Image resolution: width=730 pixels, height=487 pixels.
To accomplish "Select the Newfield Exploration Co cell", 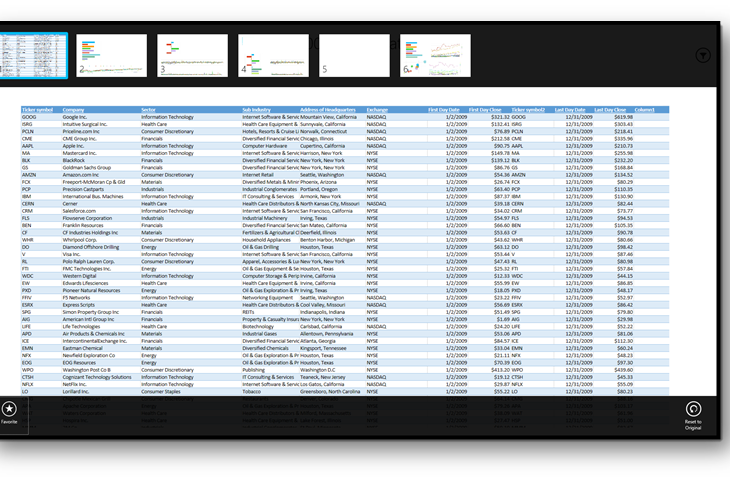I will (x=89, y=355).
